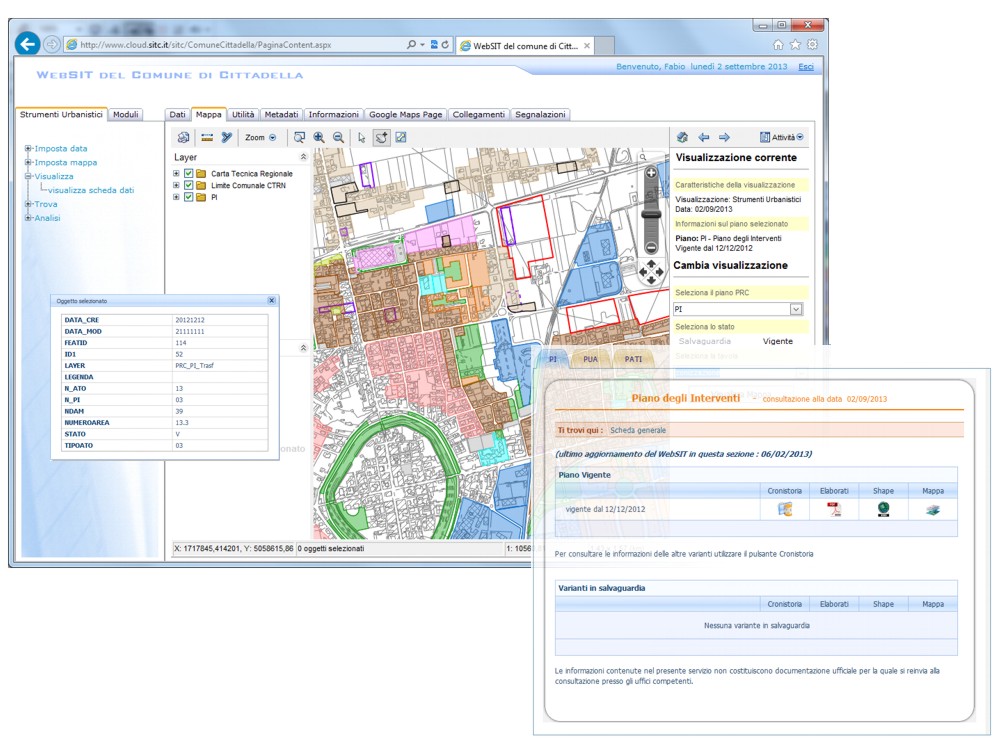1000x750 pixels.
Task: Open the Attività dropdown menu
Action: pyautogui.click(x=782, y=137)
